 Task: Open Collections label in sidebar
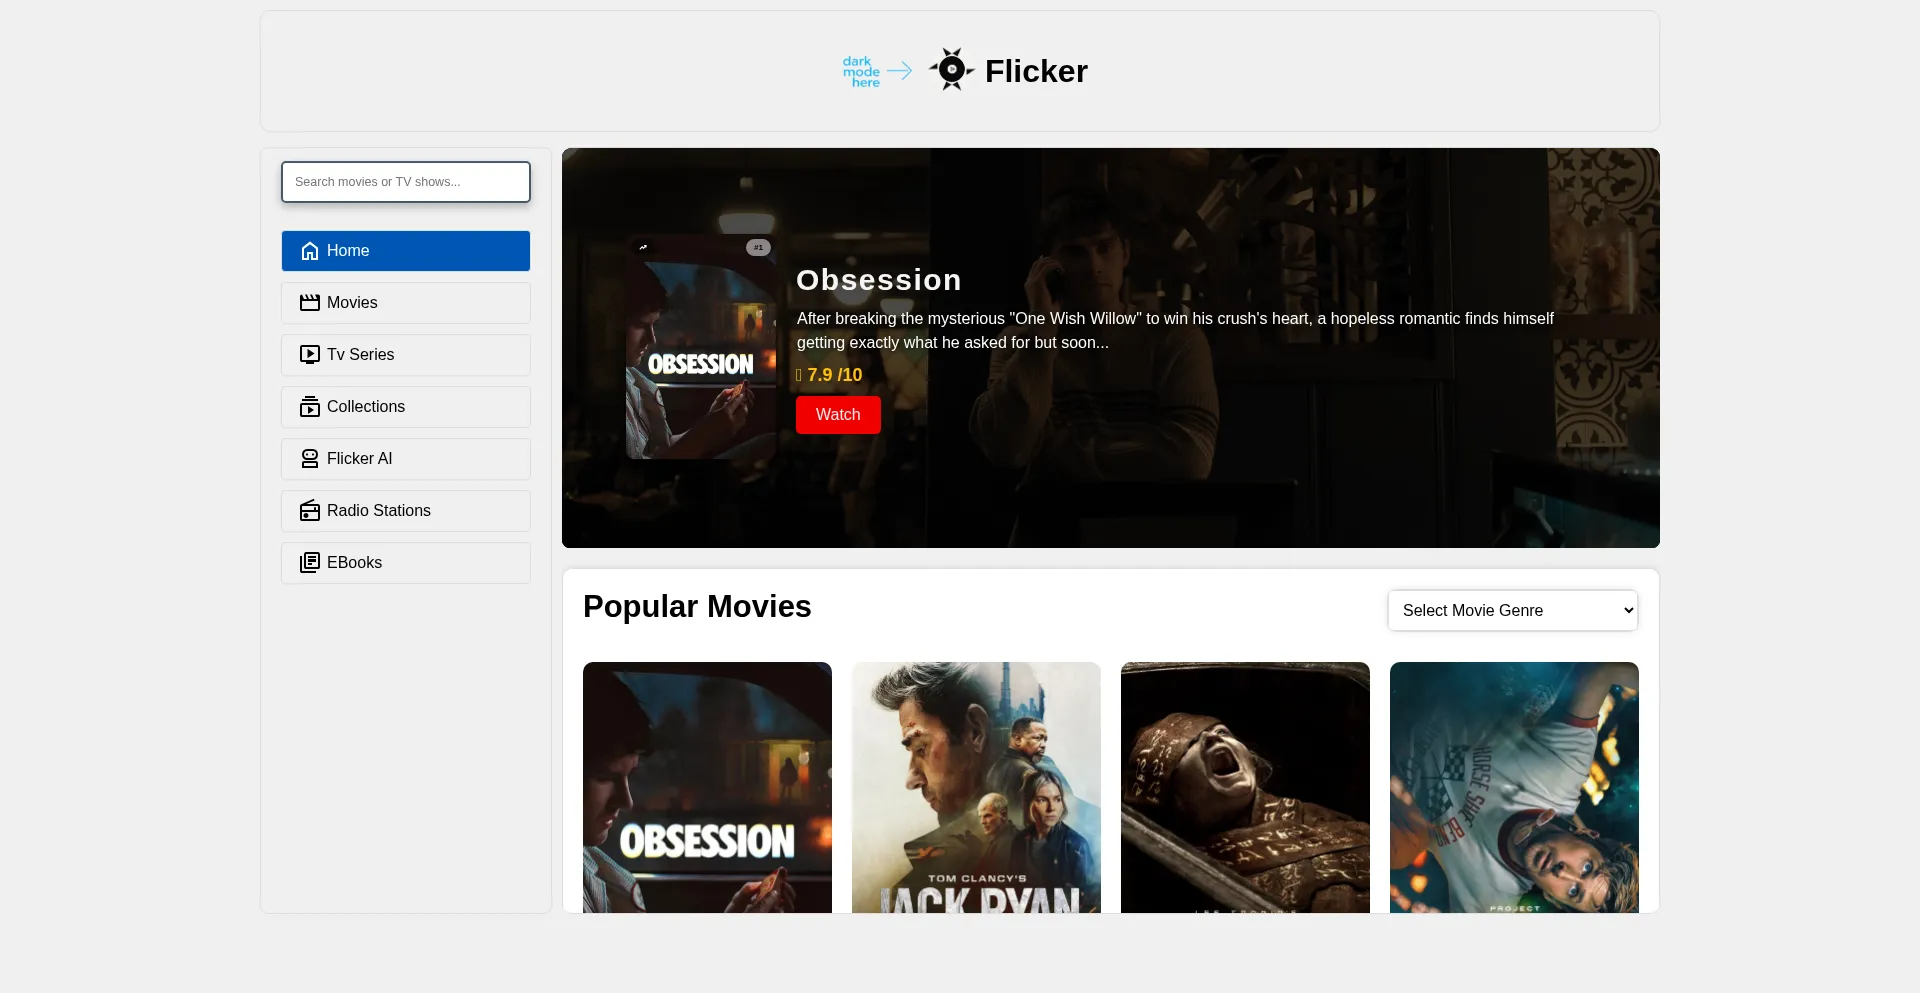(366, 407)
